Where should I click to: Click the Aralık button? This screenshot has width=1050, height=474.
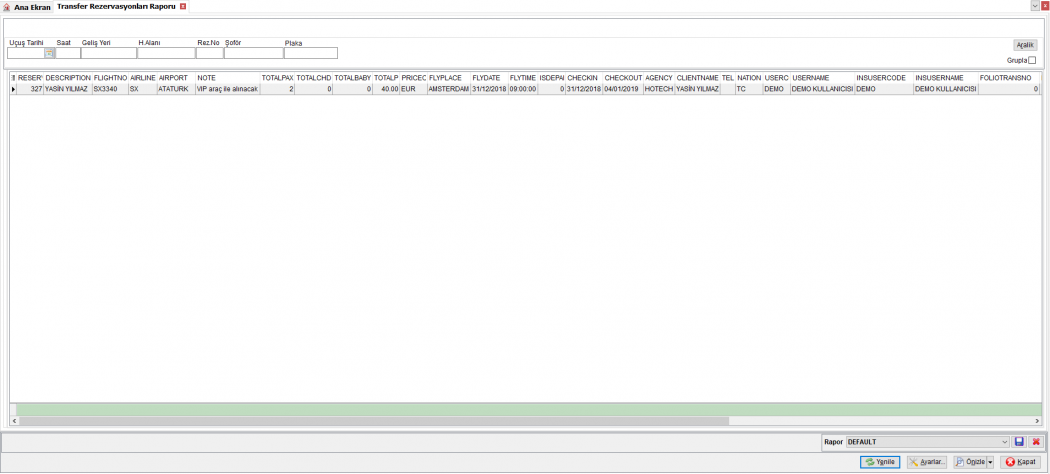[x=1025, y=45]
